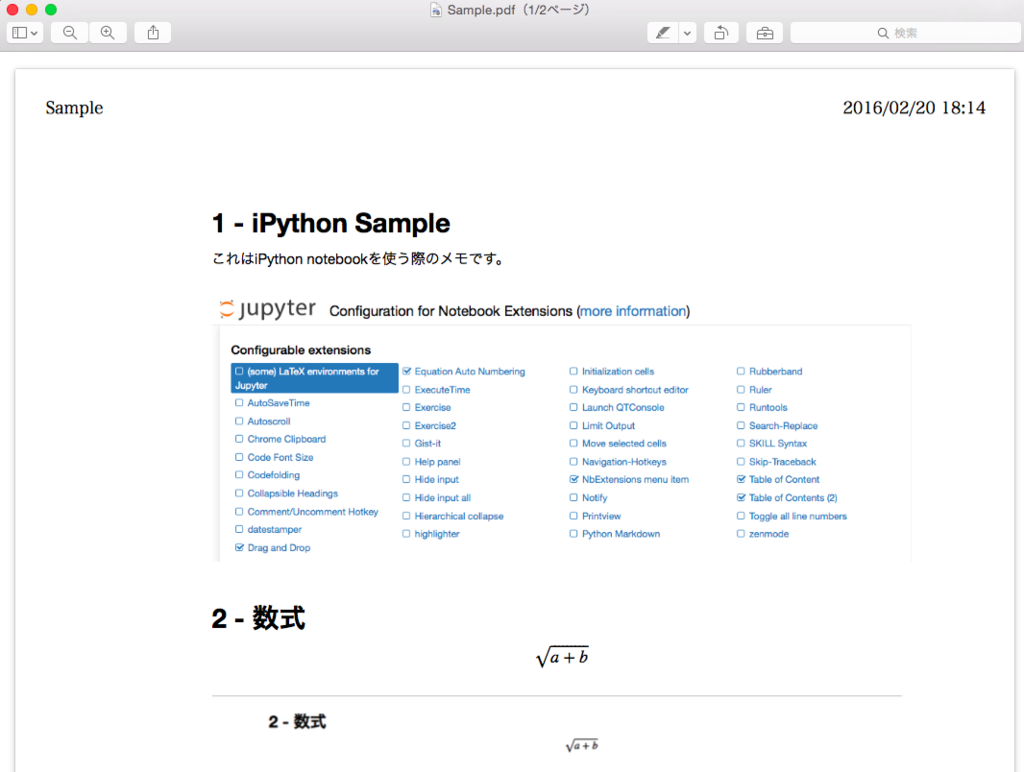Click Launch QTConsole extension
This screenshot has width=1024, height=772.
pyautogui.click(x=622, y=407)
